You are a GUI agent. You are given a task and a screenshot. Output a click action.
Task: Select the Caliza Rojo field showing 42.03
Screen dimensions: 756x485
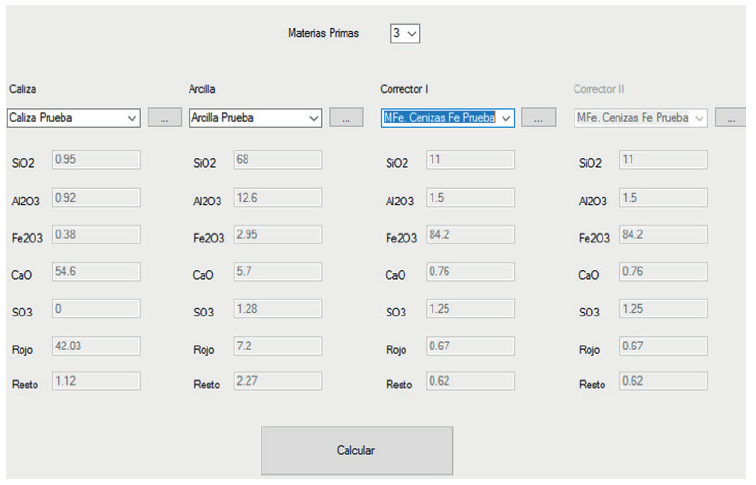(x=95, y=346)
